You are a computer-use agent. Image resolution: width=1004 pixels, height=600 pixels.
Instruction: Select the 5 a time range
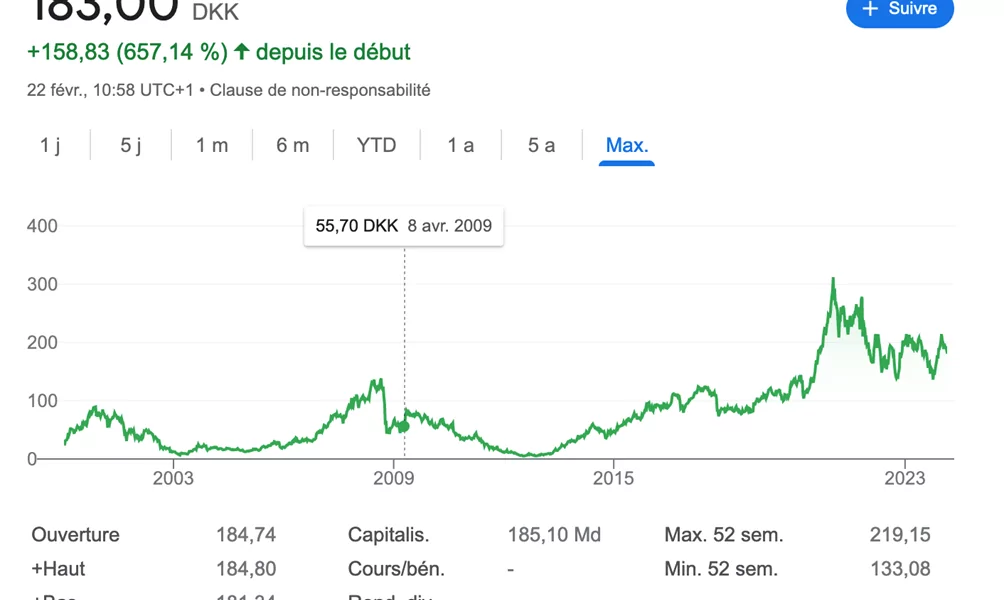541,145
